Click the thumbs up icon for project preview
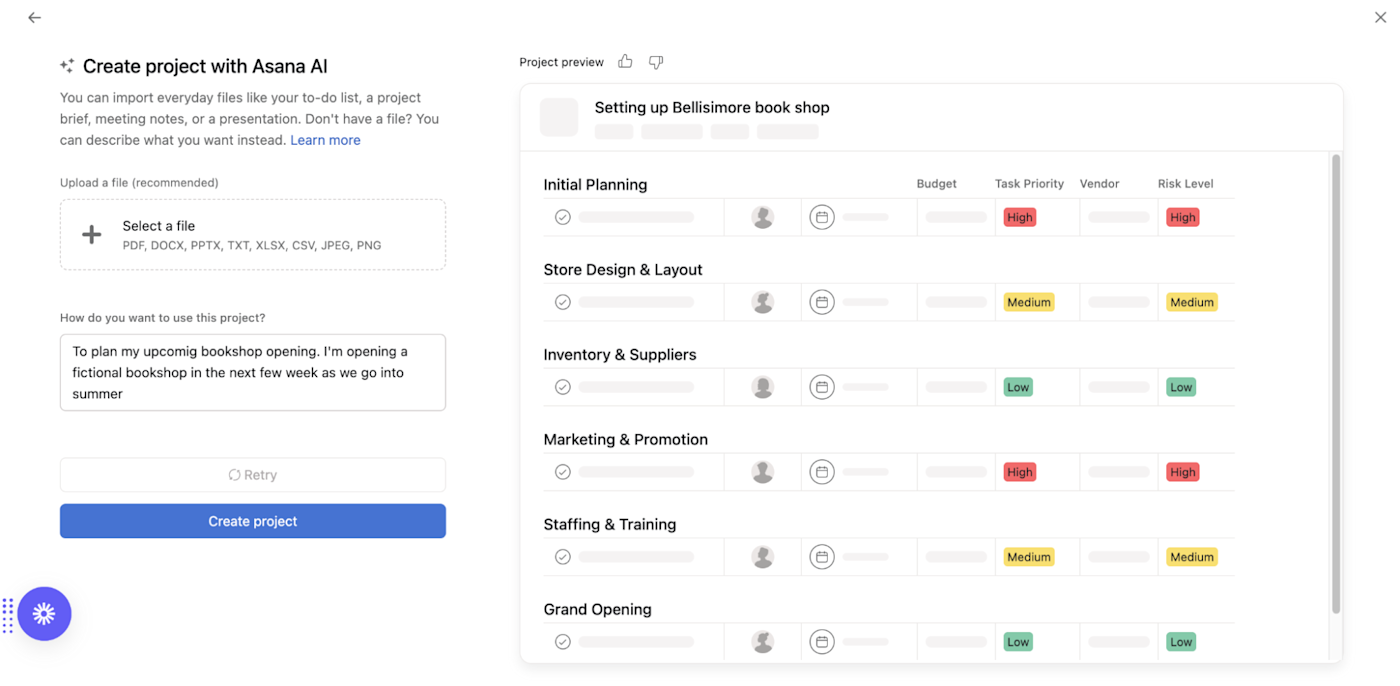The height and width of the screenshot is (686, 1400). (625, 62)
